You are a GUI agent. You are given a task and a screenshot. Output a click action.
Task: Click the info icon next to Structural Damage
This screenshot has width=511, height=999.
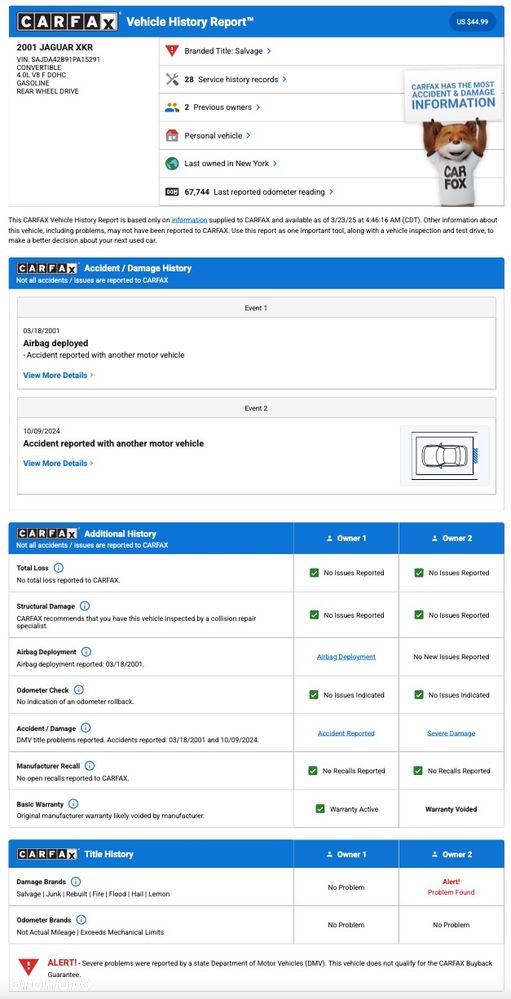click(x=85, y=606)
